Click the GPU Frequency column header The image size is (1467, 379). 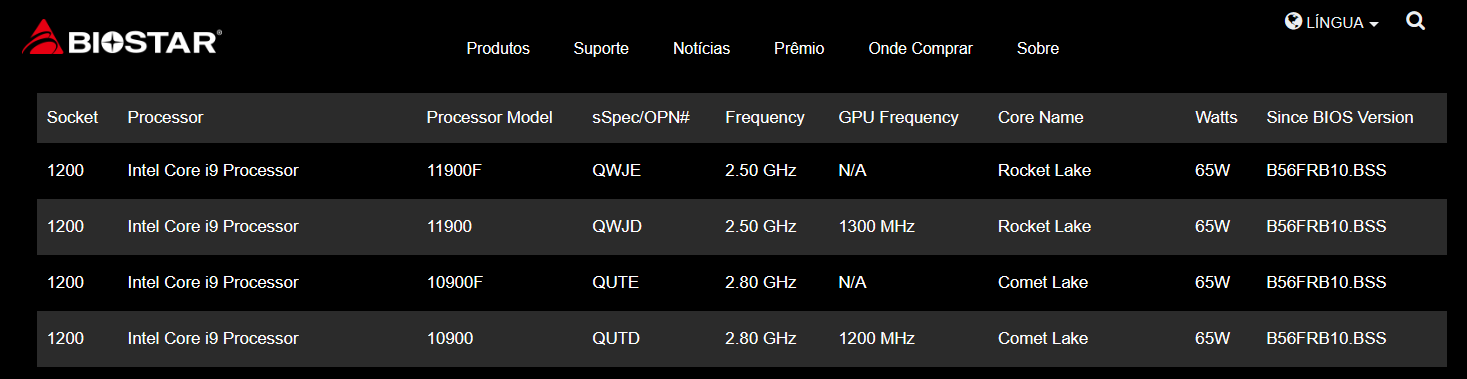898,118
